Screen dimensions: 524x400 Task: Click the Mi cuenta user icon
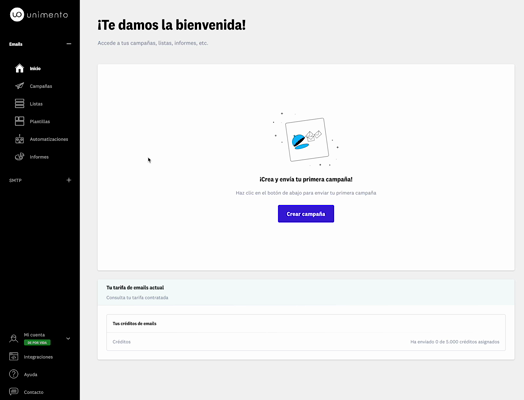click(x=14, y=339)
